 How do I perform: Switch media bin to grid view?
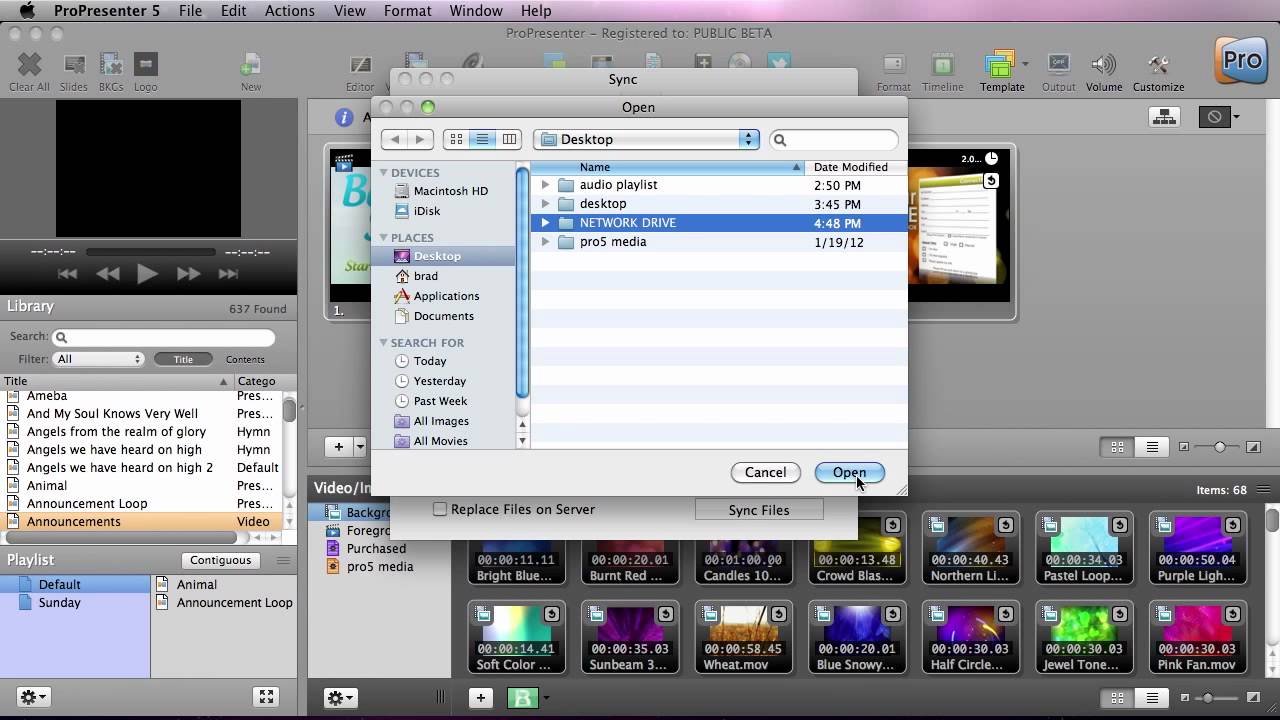tap(1118, 698)
